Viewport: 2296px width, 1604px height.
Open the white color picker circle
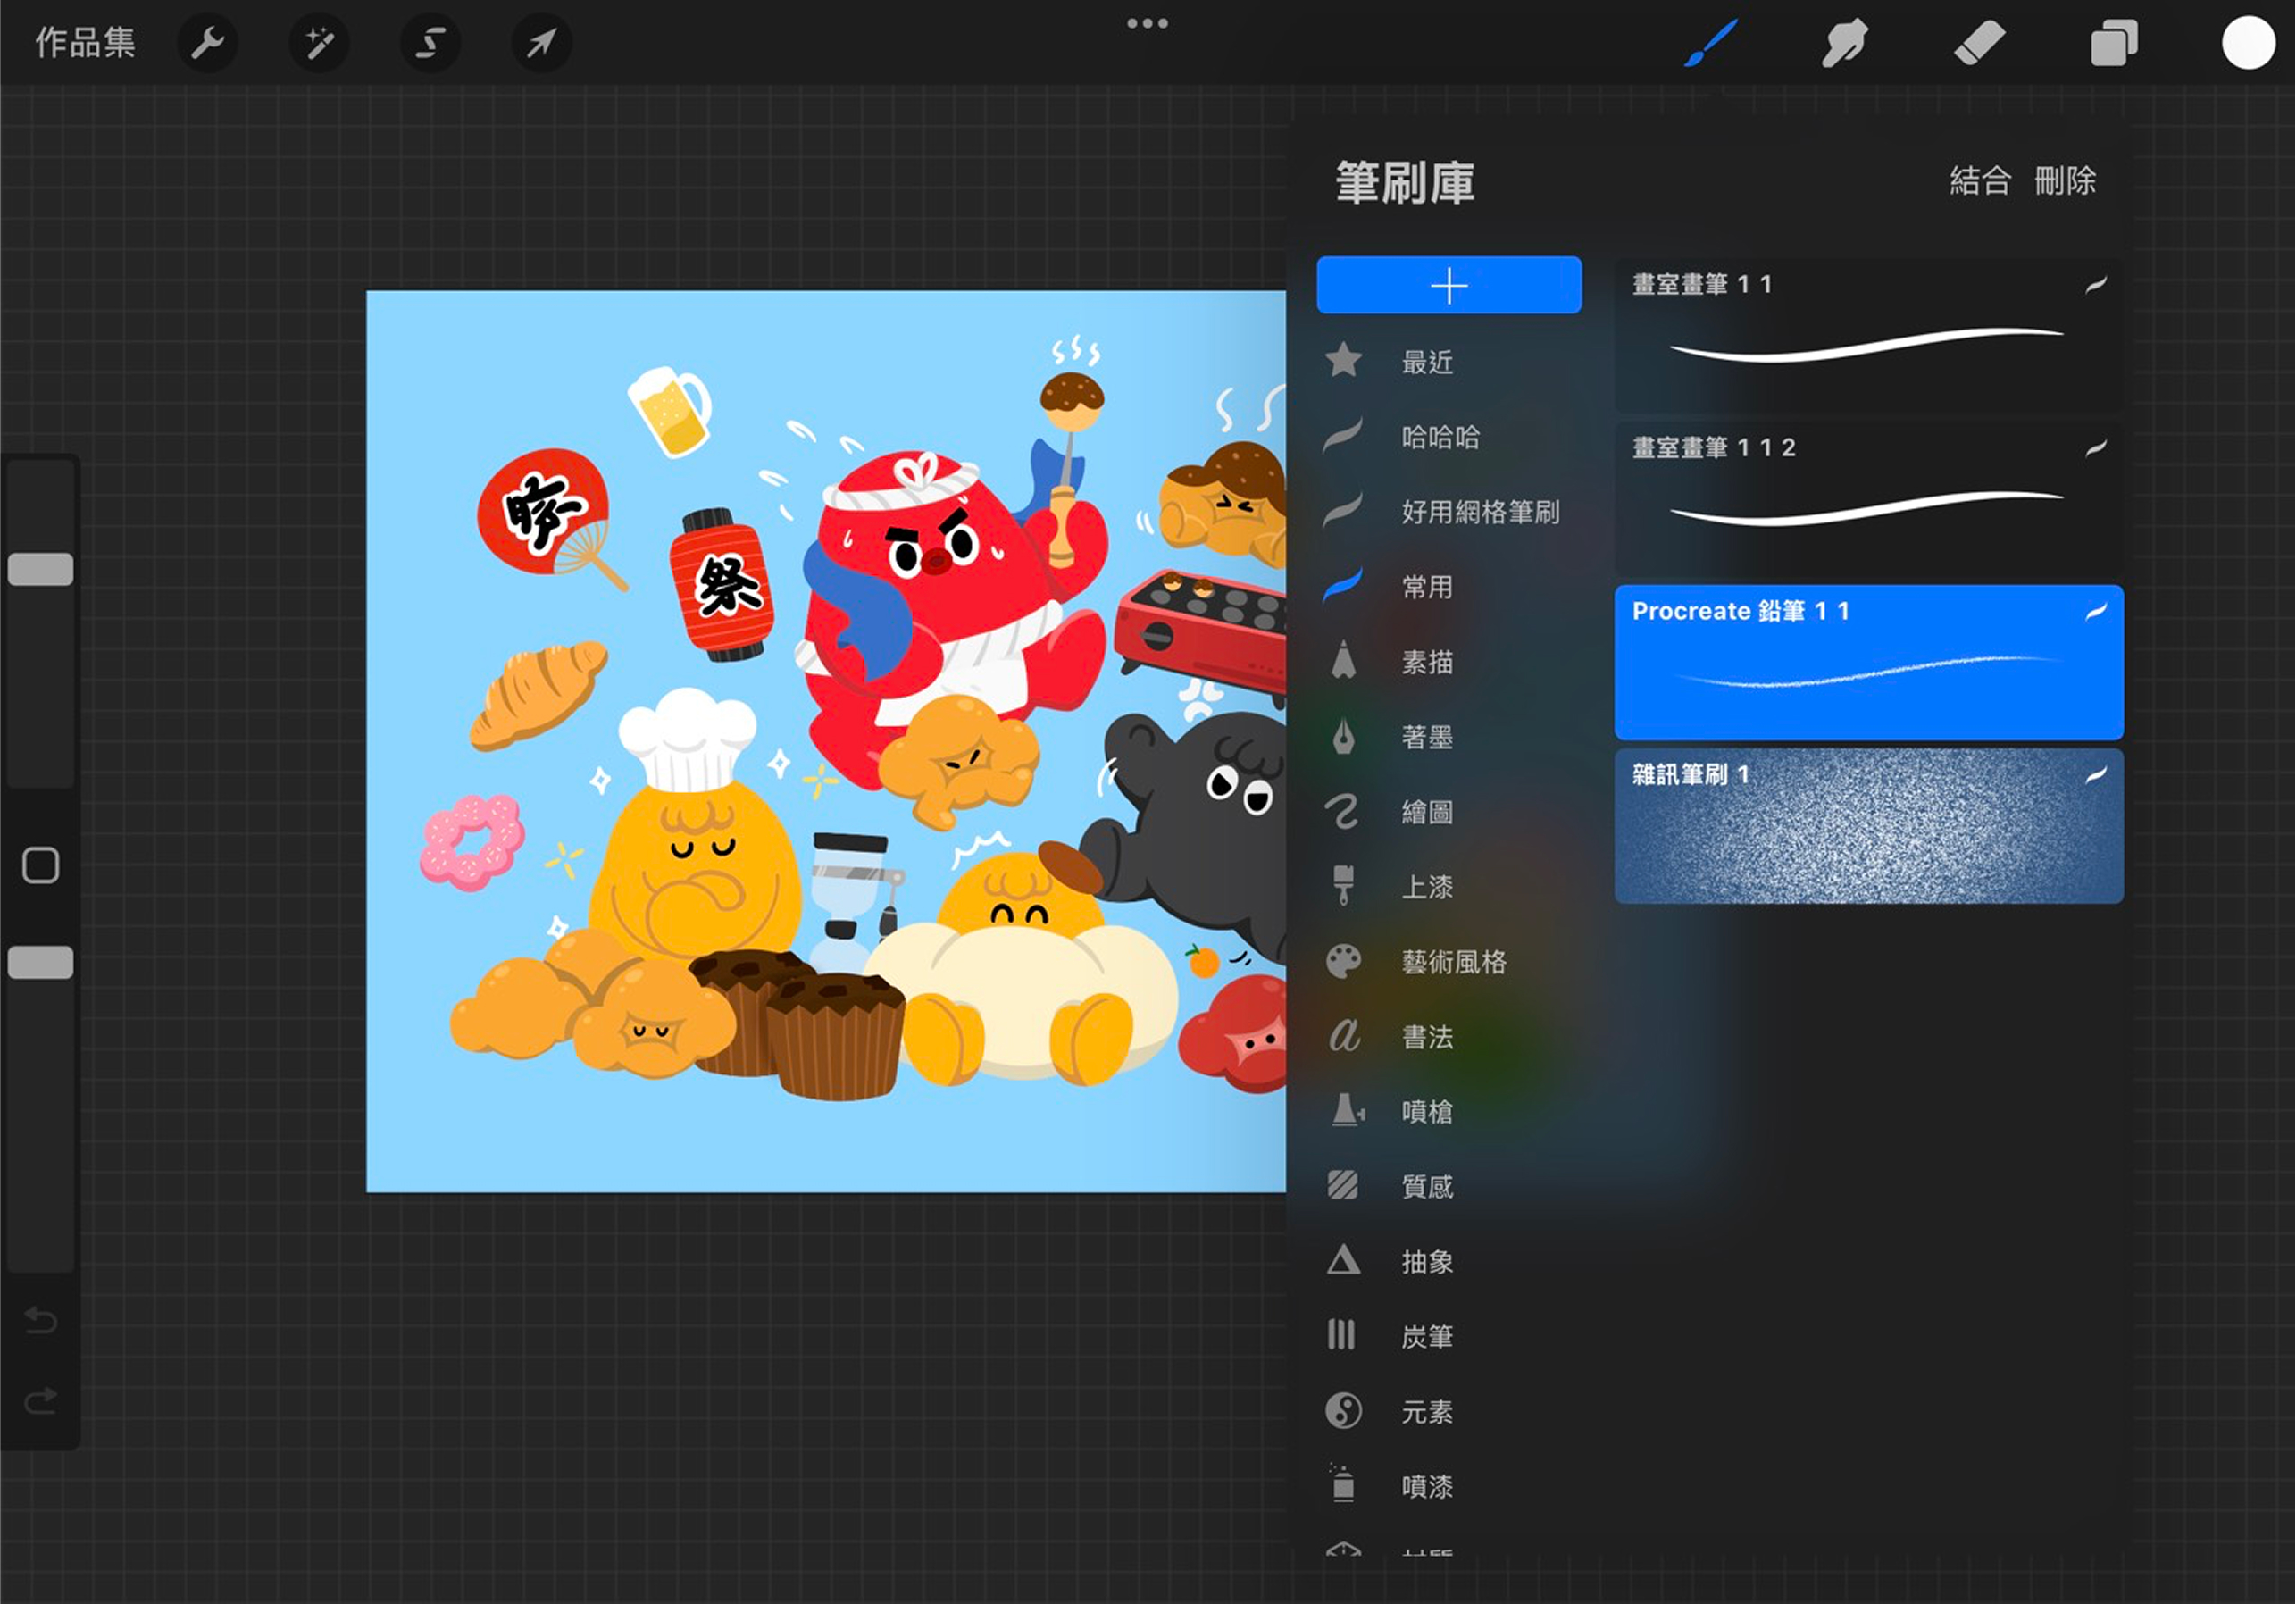[2247, 43]
